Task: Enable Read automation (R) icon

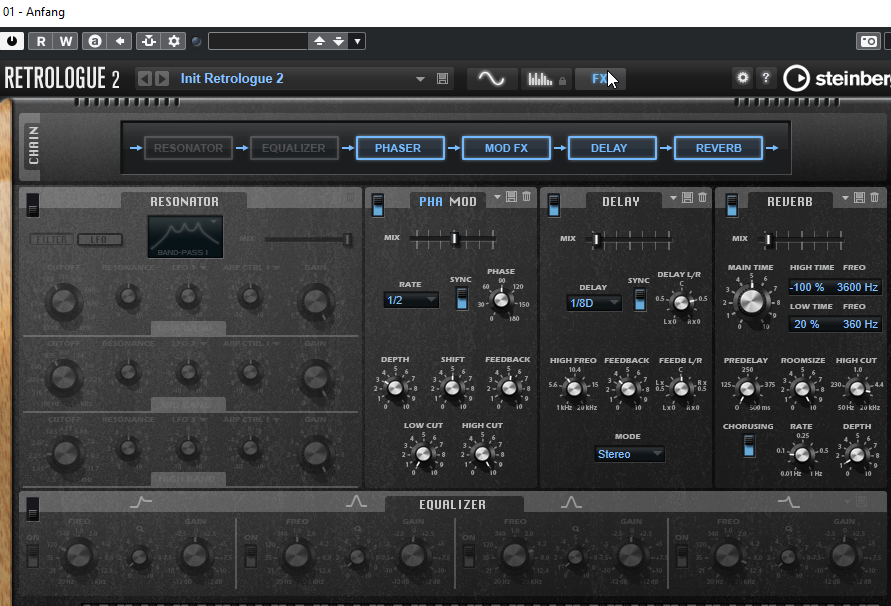Action: tap(41, 41)
